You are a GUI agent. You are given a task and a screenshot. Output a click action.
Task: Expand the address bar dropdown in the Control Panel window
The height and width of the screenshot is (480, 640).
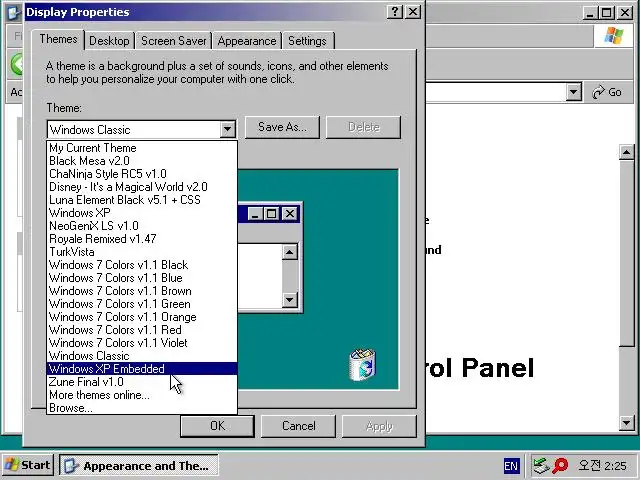pyautogui.click(x=573, y=92)
